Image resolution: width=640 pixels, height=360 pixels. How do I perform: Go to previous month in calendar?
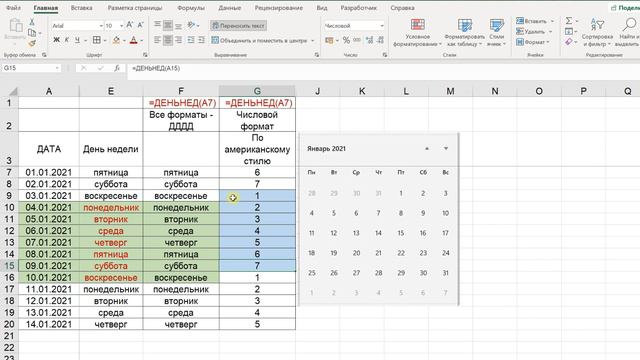[x=427, y=149]
